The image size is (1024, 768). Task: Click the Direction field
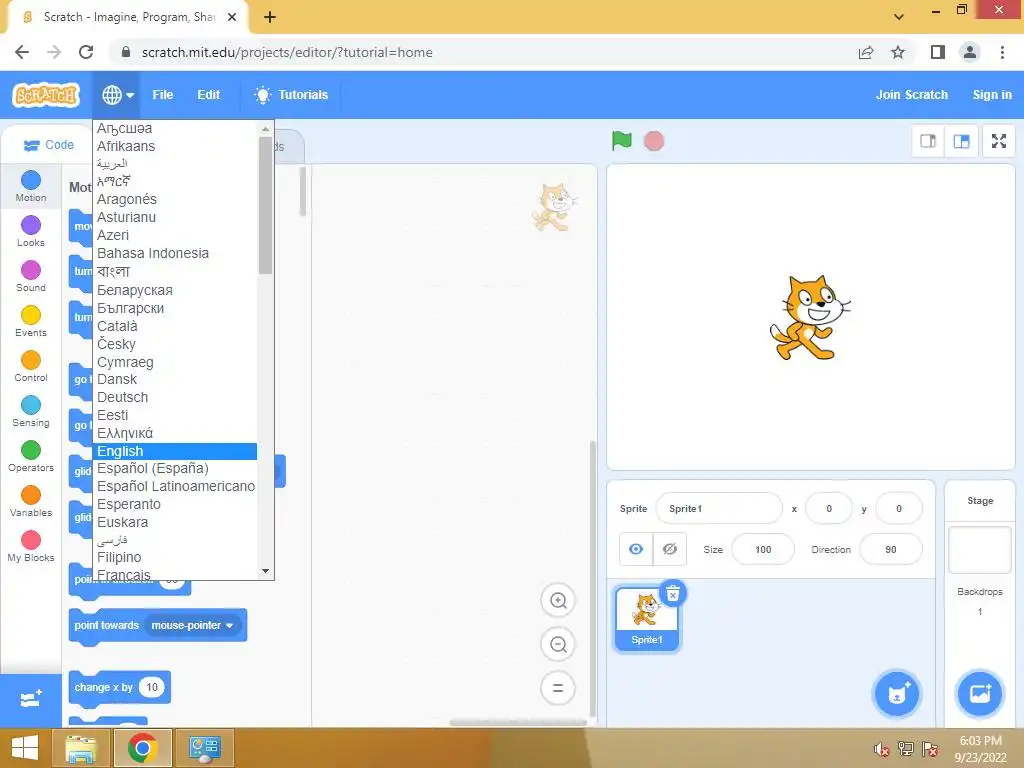pos(891,549)
